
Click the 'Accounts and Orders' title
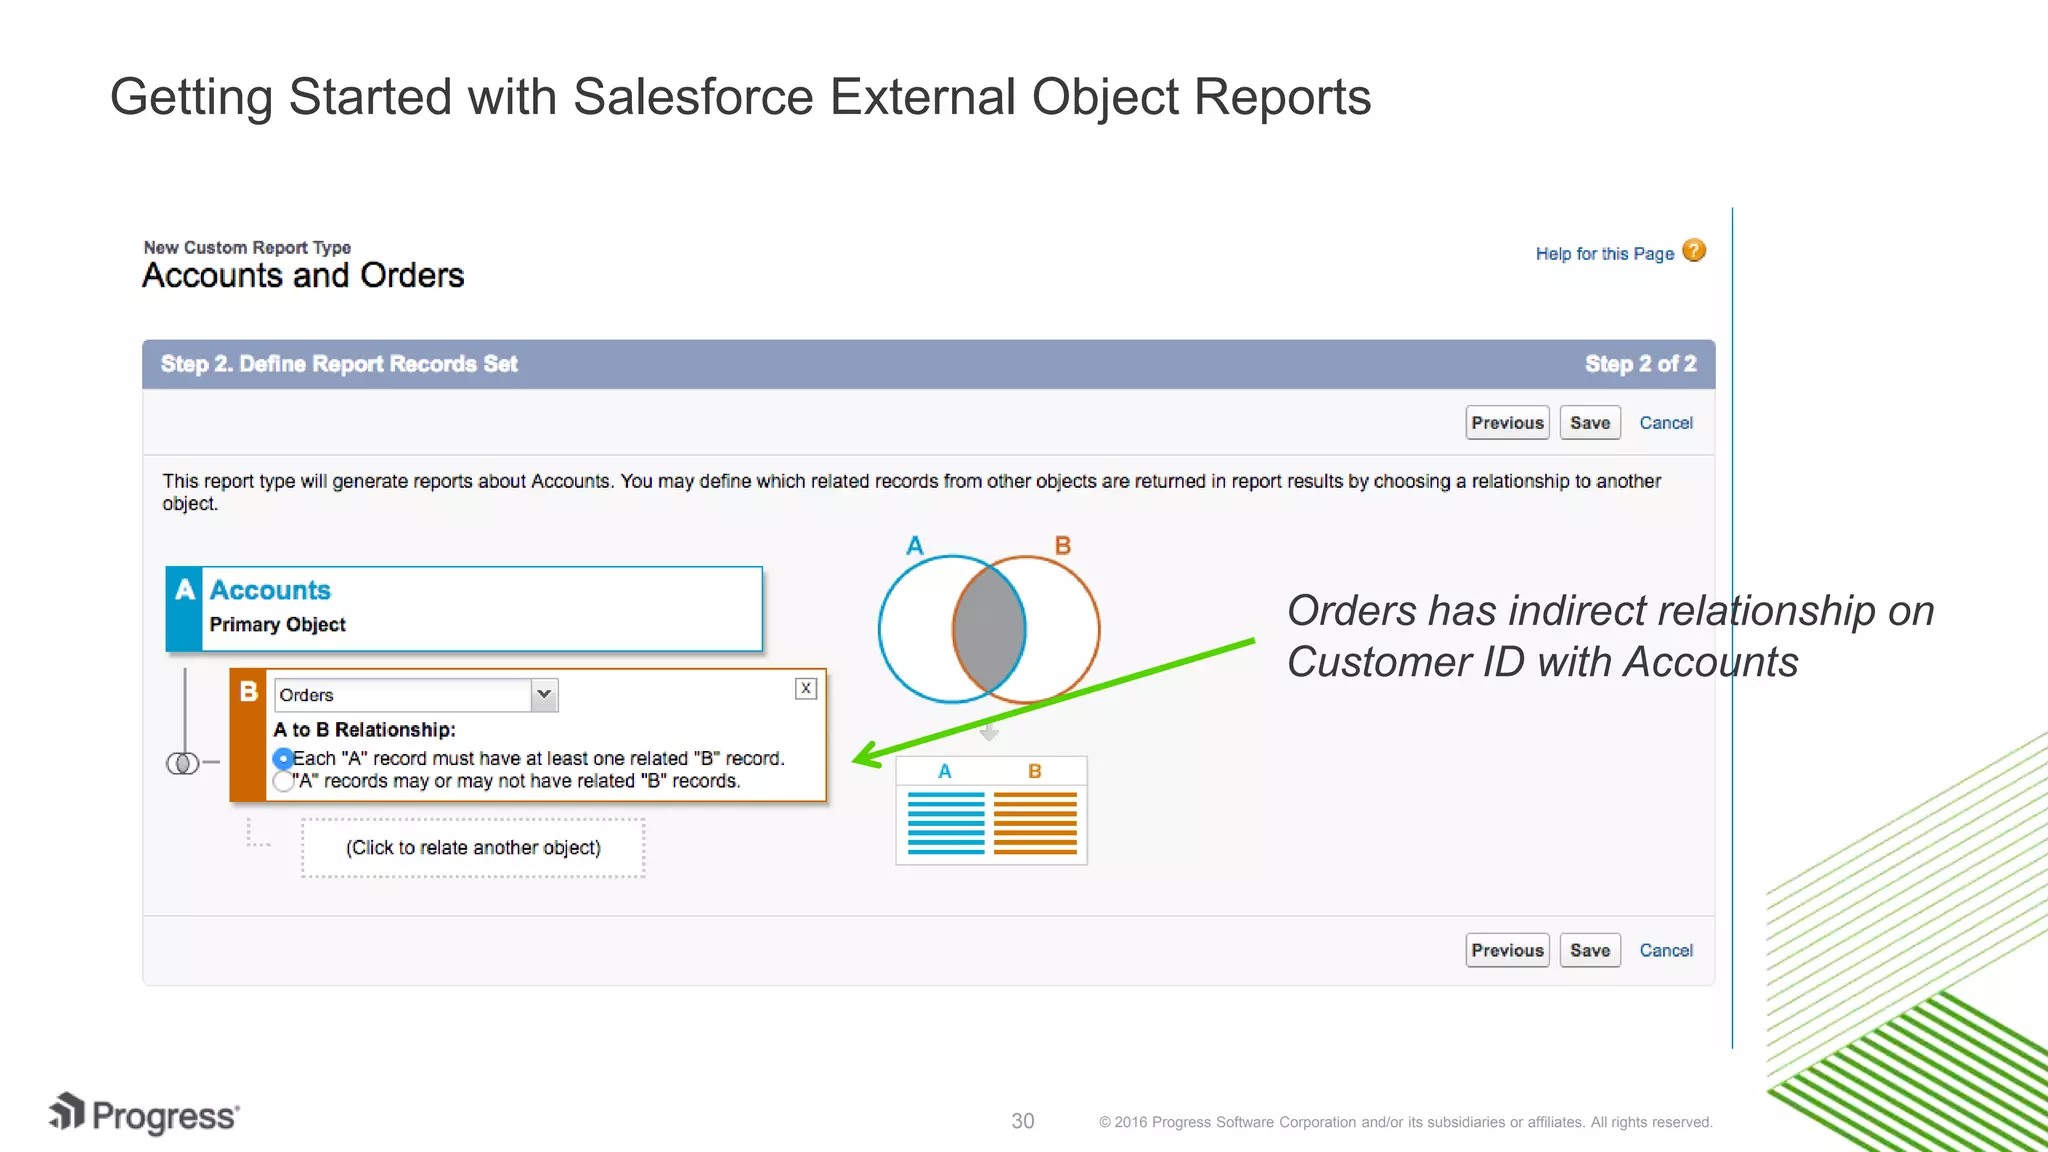(303, 276)
